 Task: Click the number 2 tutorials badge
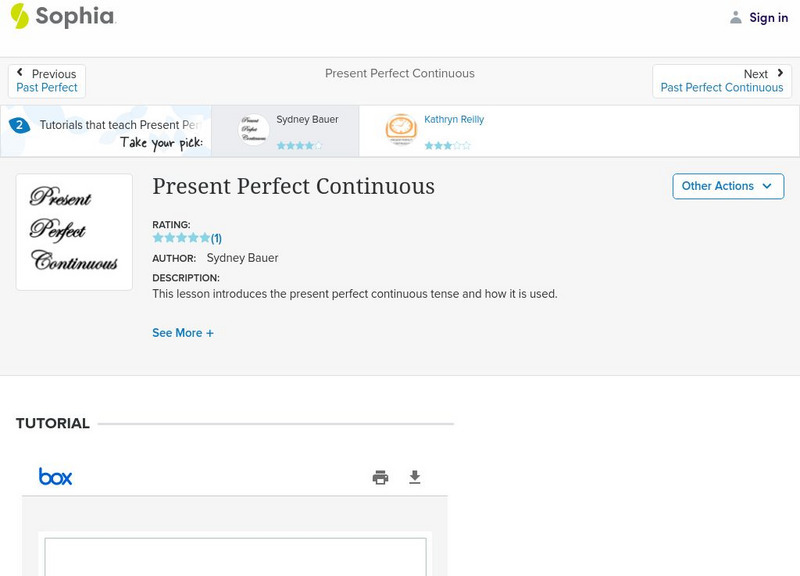(x=18, y=125)
